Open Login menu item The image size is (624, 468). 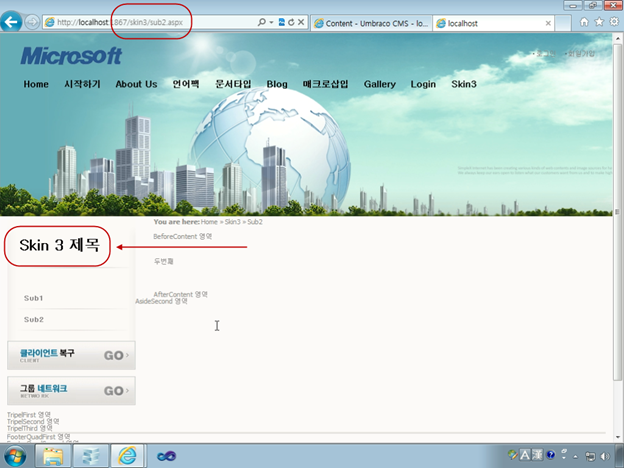coord(423,84)
